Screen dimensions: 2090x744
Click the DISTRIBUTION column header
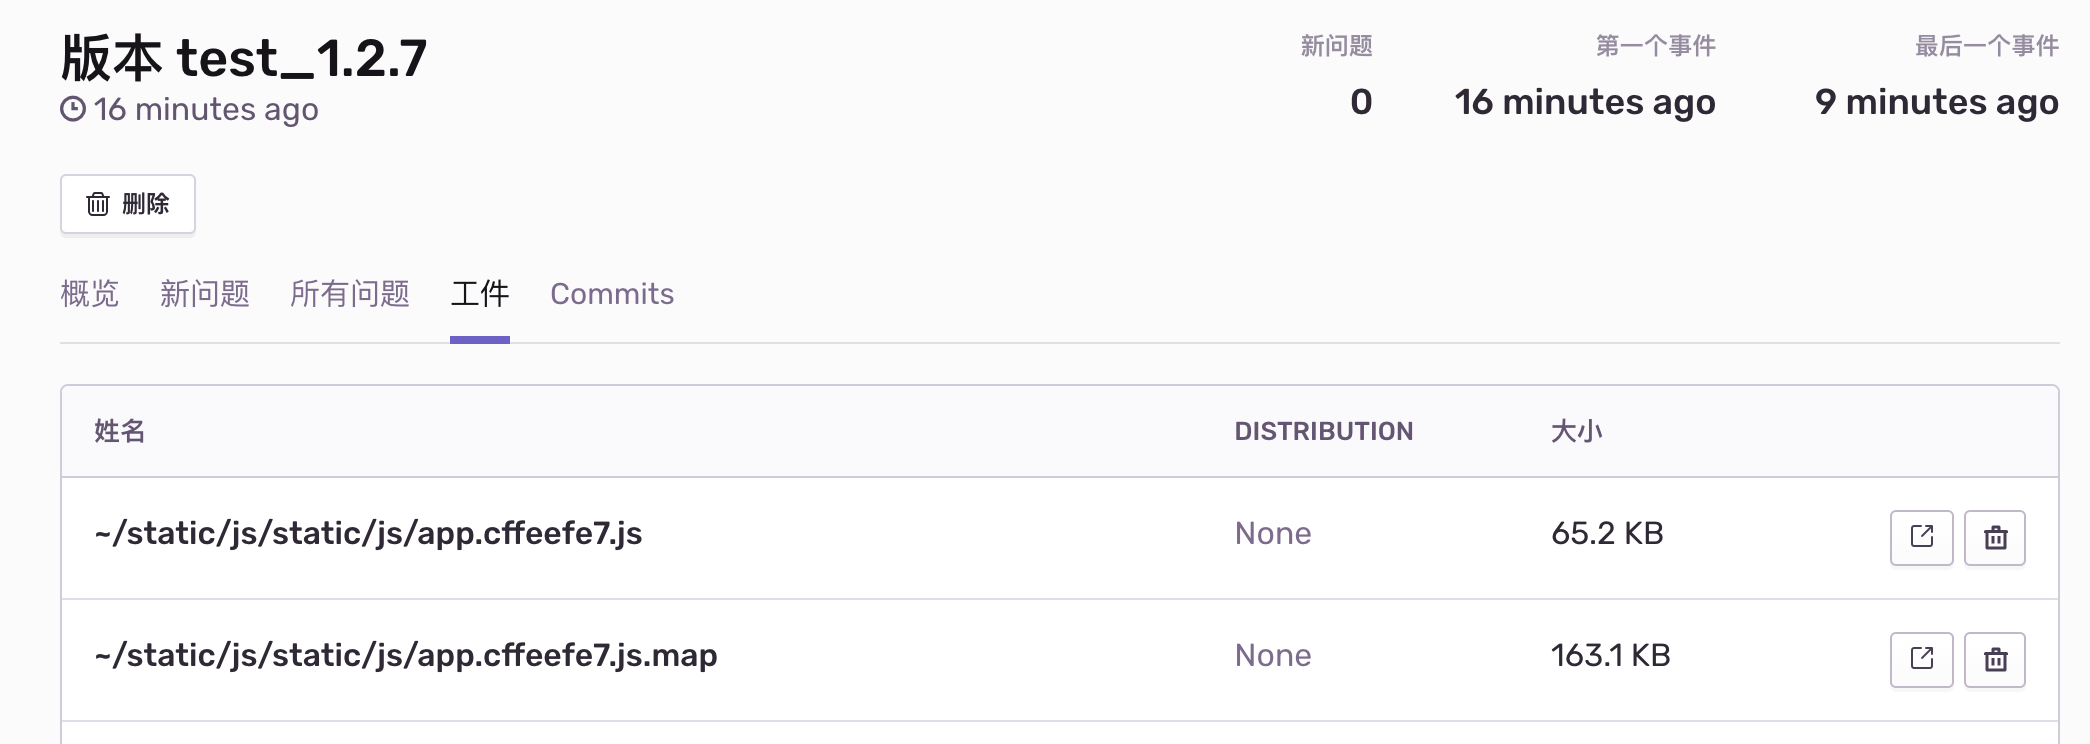click(1323, 431)
